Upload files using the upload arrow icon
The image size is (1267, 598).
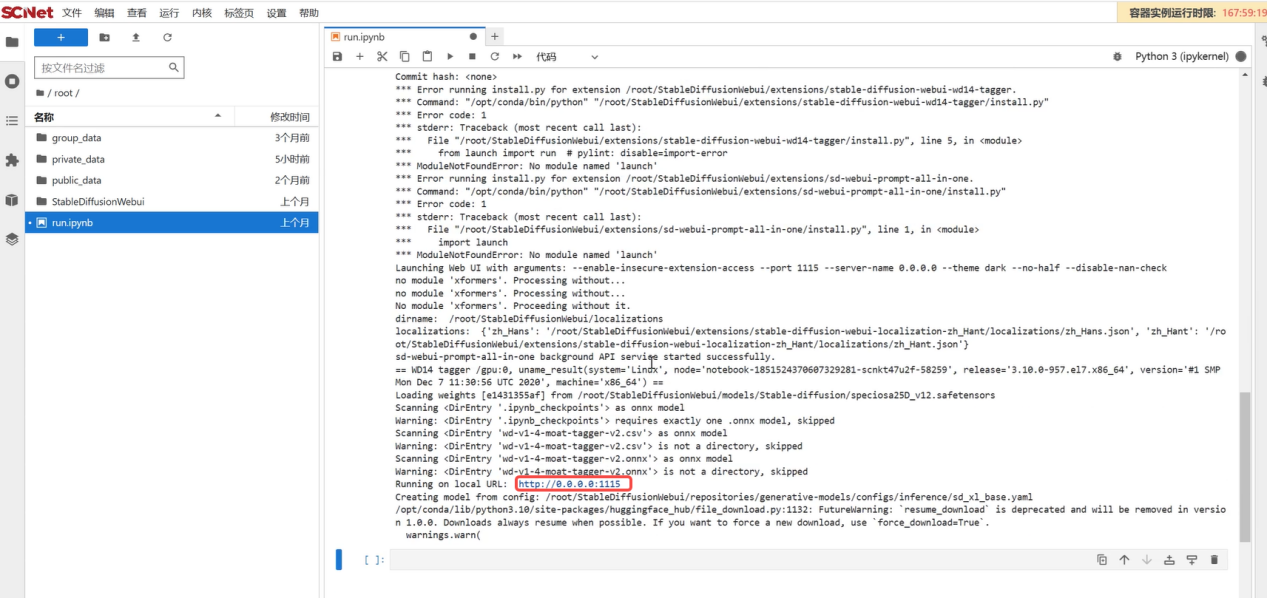coord(136,37)
